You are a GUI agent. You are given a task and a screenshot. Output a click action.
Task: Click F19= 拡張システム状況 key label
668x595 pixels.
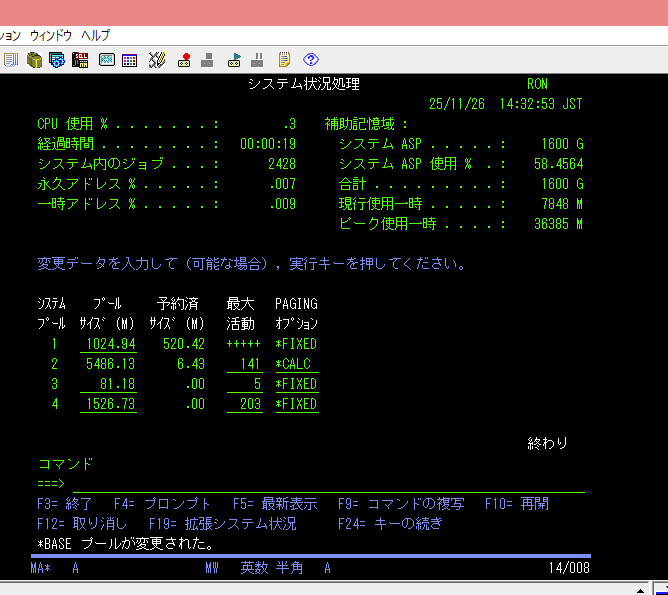[223, 524]
